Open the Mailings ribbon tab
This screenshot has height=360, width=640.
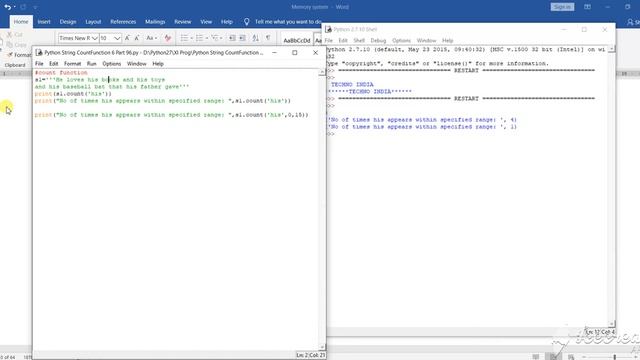155,22
